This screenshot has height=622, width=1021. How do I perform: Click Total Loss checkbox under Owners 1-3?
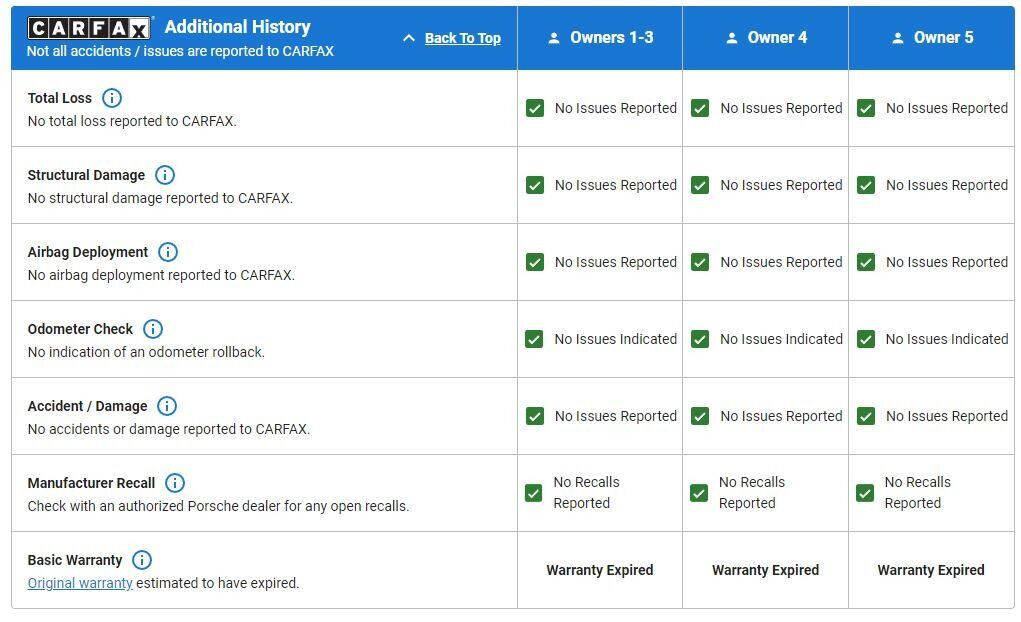tap(535, 108)
